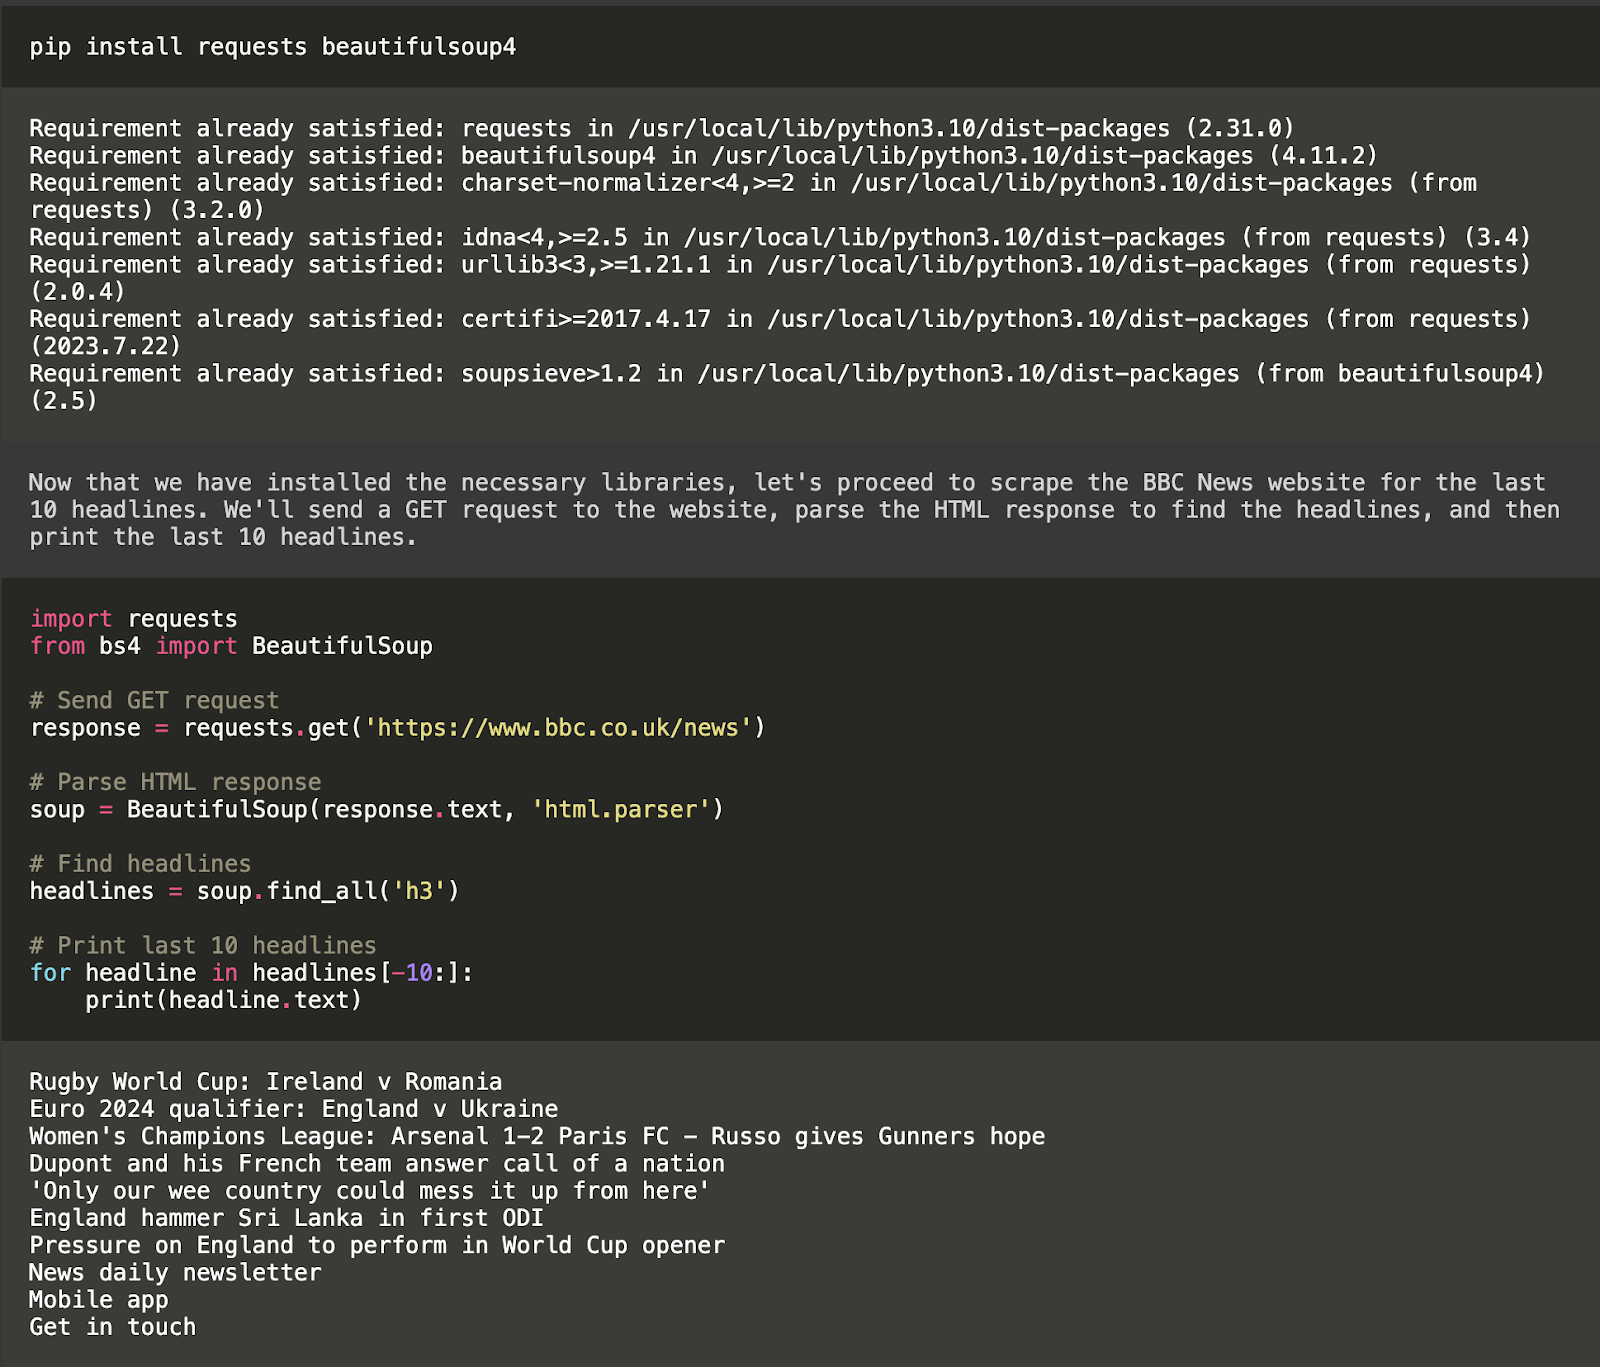1600x1367 pixels.
Task: Click the requests 2.31.0 requirement line
Action: click(662, 129)
